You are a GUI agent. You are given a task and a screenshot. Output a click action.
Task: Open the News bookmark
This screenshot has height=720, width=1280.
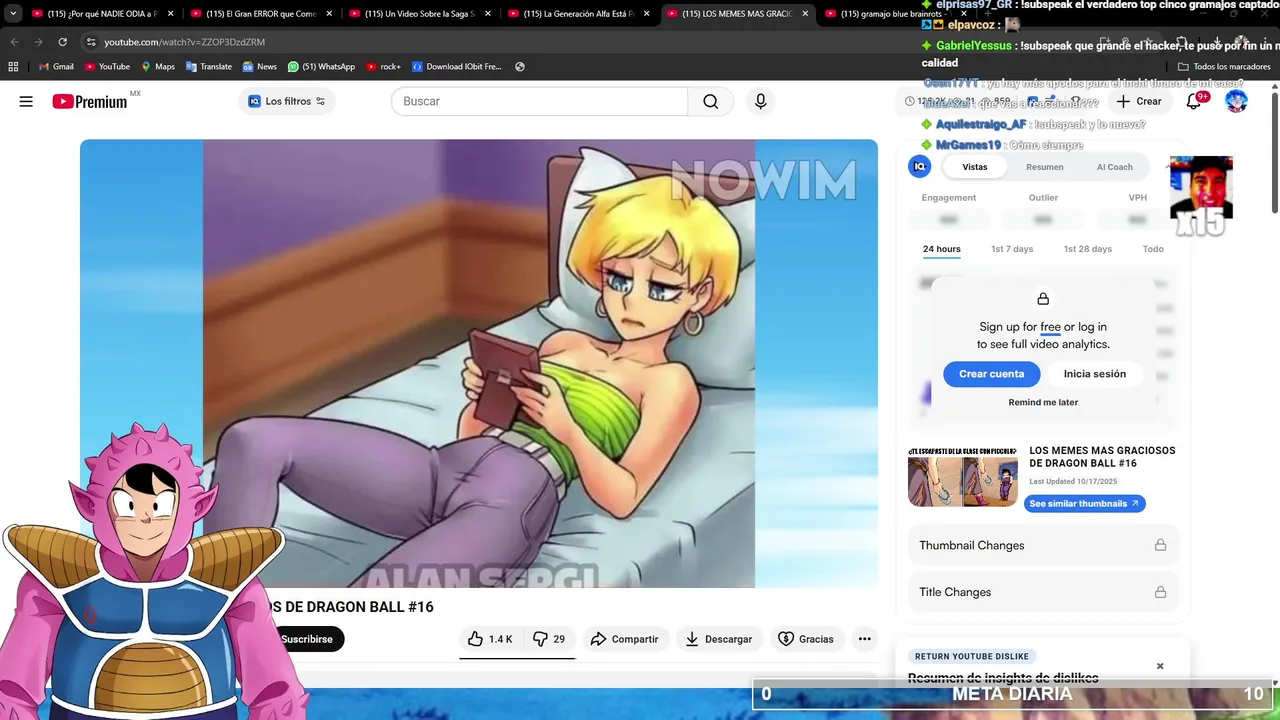[x=259, y=67]
